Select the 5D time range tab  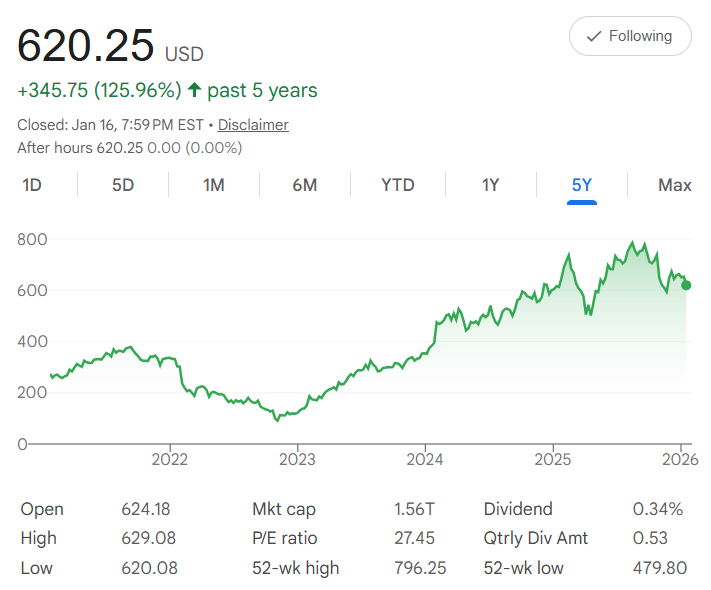click(x=123, y=185)
